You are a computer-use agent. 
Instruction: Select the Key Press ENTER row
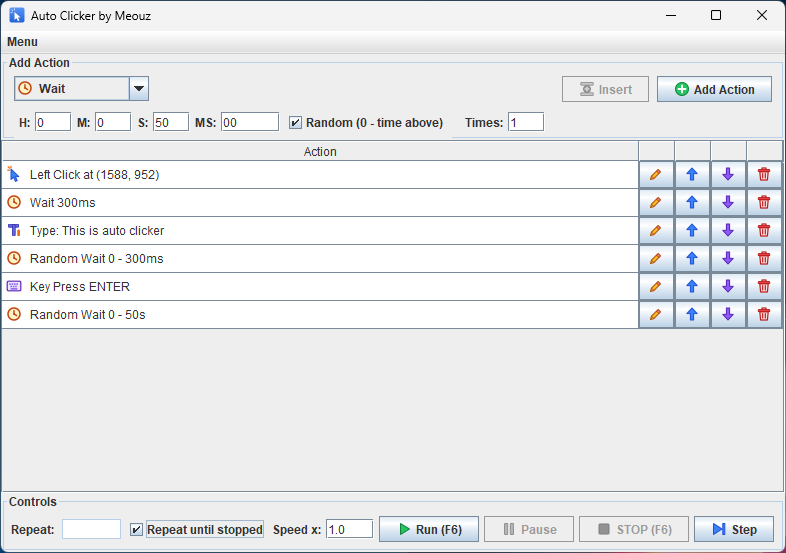pos(320,287)
